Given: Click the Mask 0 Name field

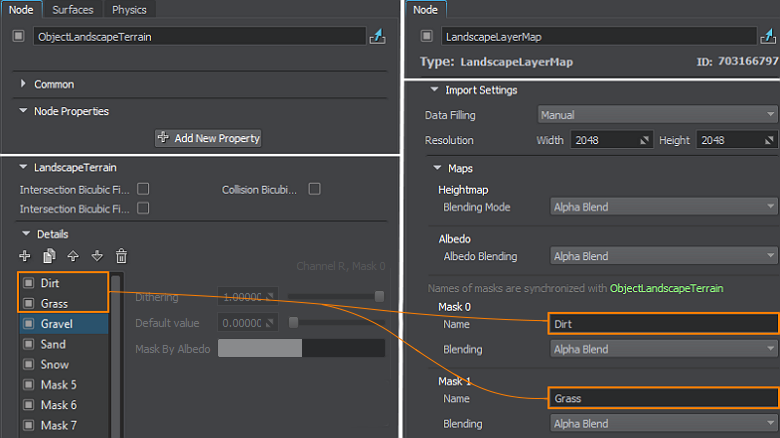Looking at the screenshot, I should (x=664, y=324).
